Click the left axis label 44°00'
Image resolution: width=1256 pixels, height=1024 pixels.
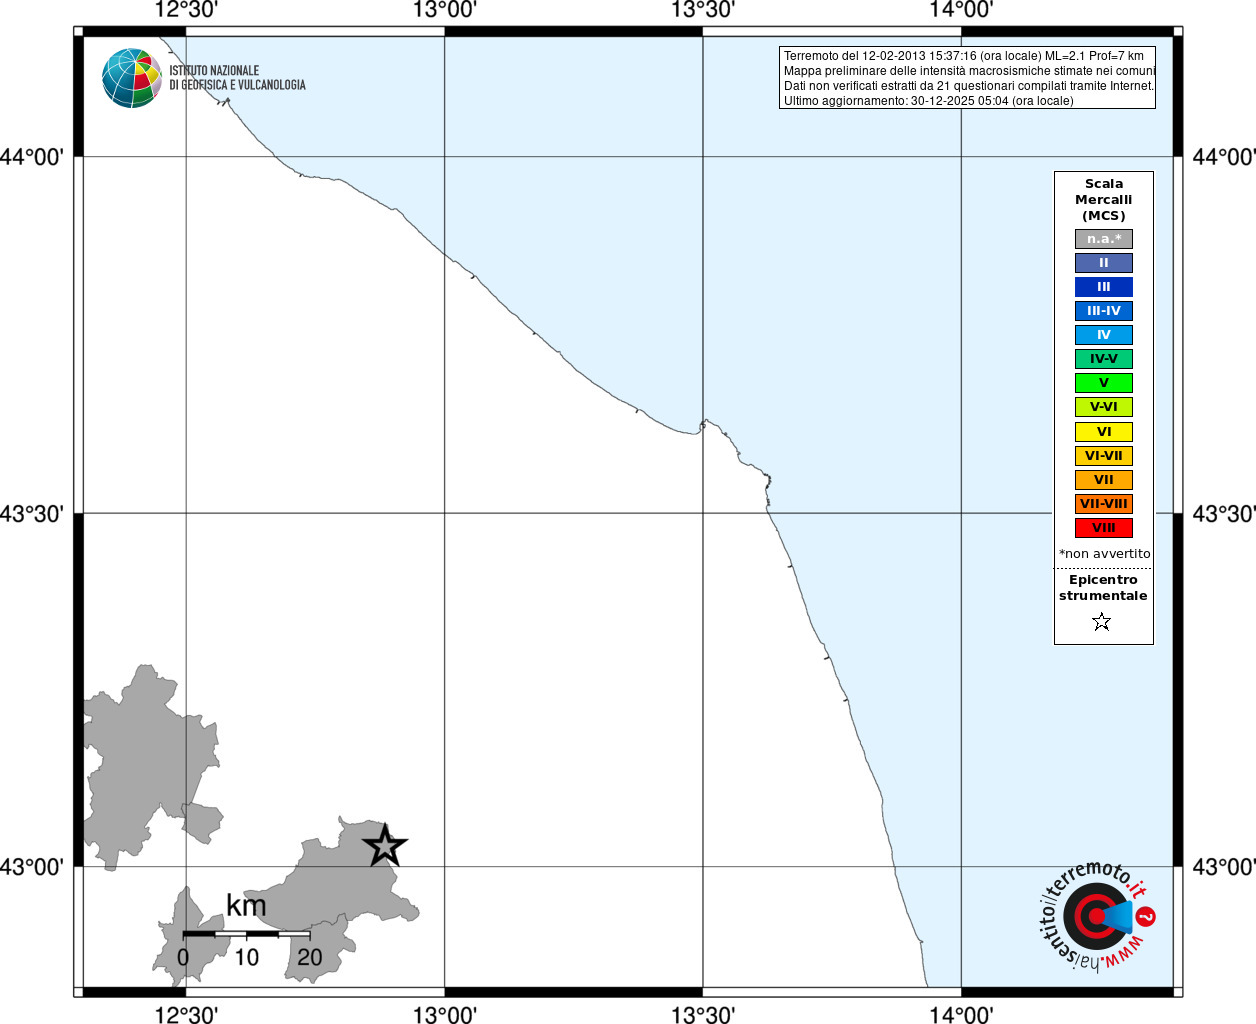point(32,157)
